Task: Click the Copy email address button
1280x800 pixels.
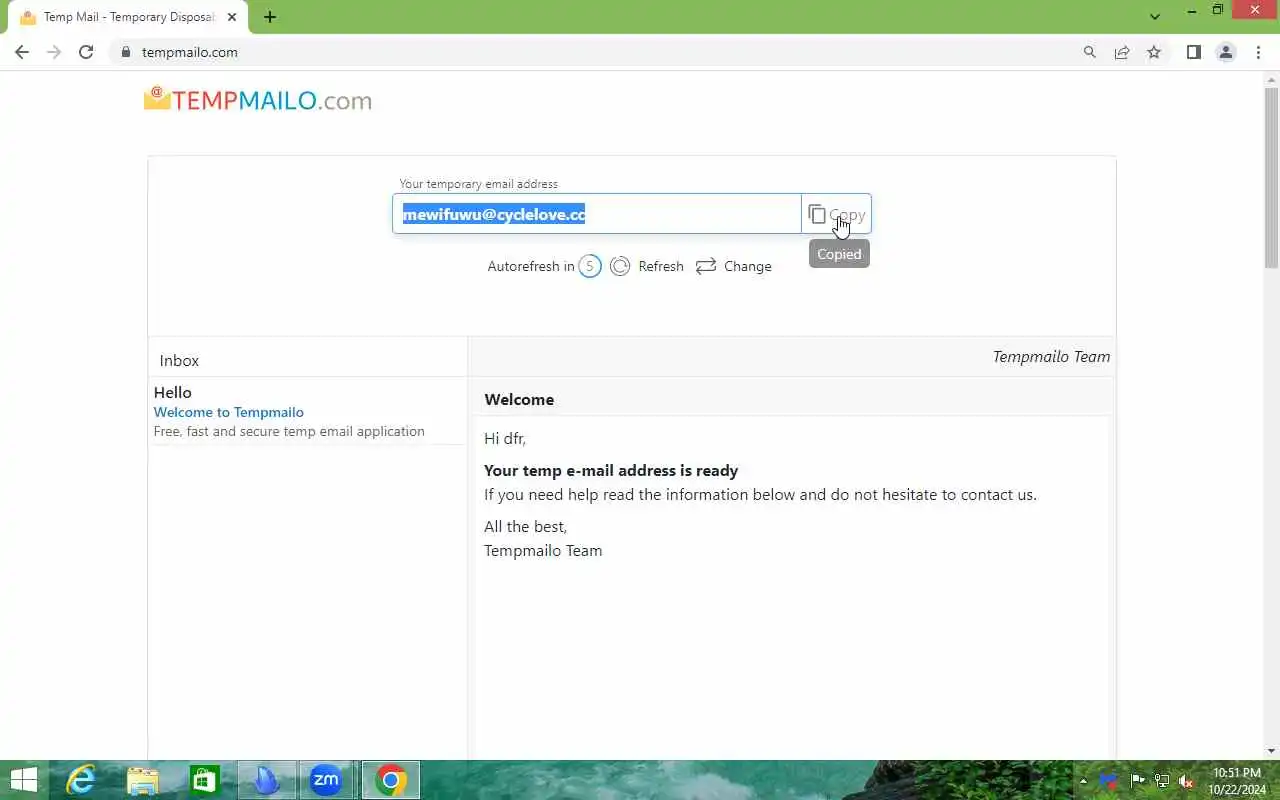Action: [836, 214]
